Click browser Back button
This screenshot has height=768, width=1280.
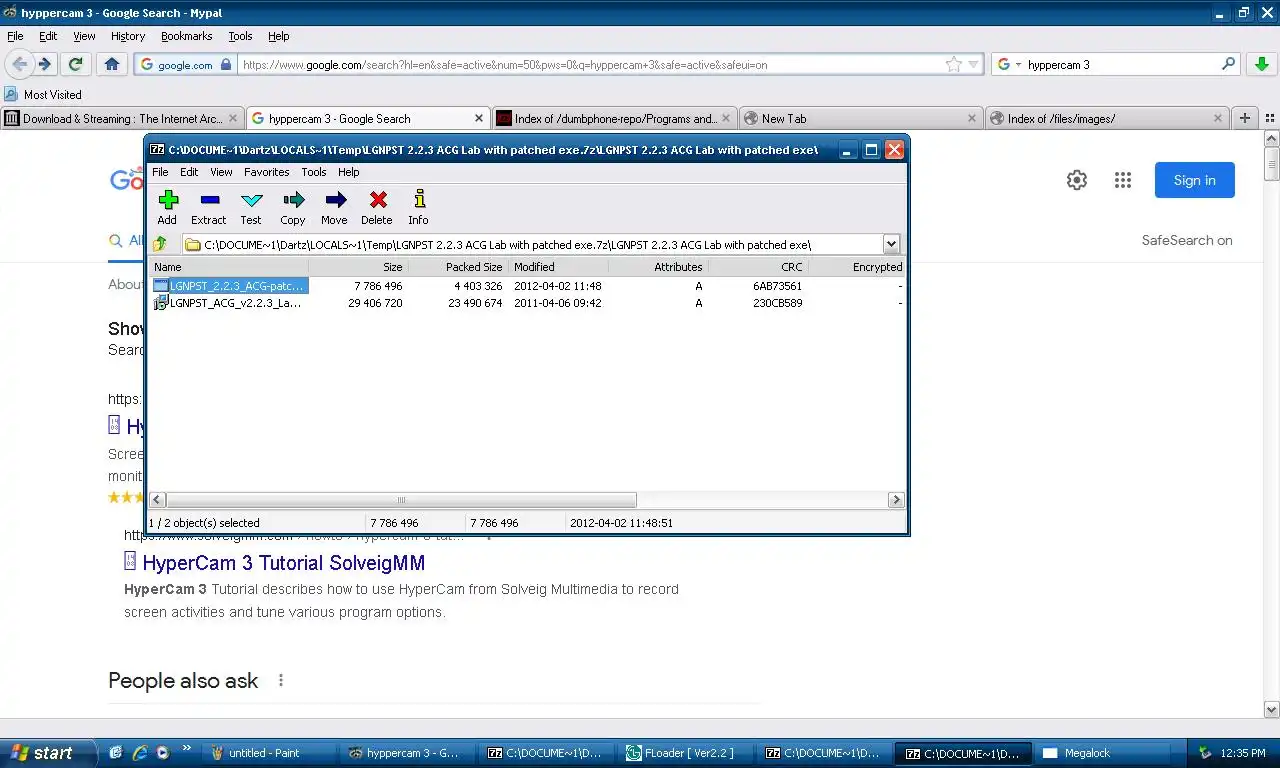[x=19, y=64]
